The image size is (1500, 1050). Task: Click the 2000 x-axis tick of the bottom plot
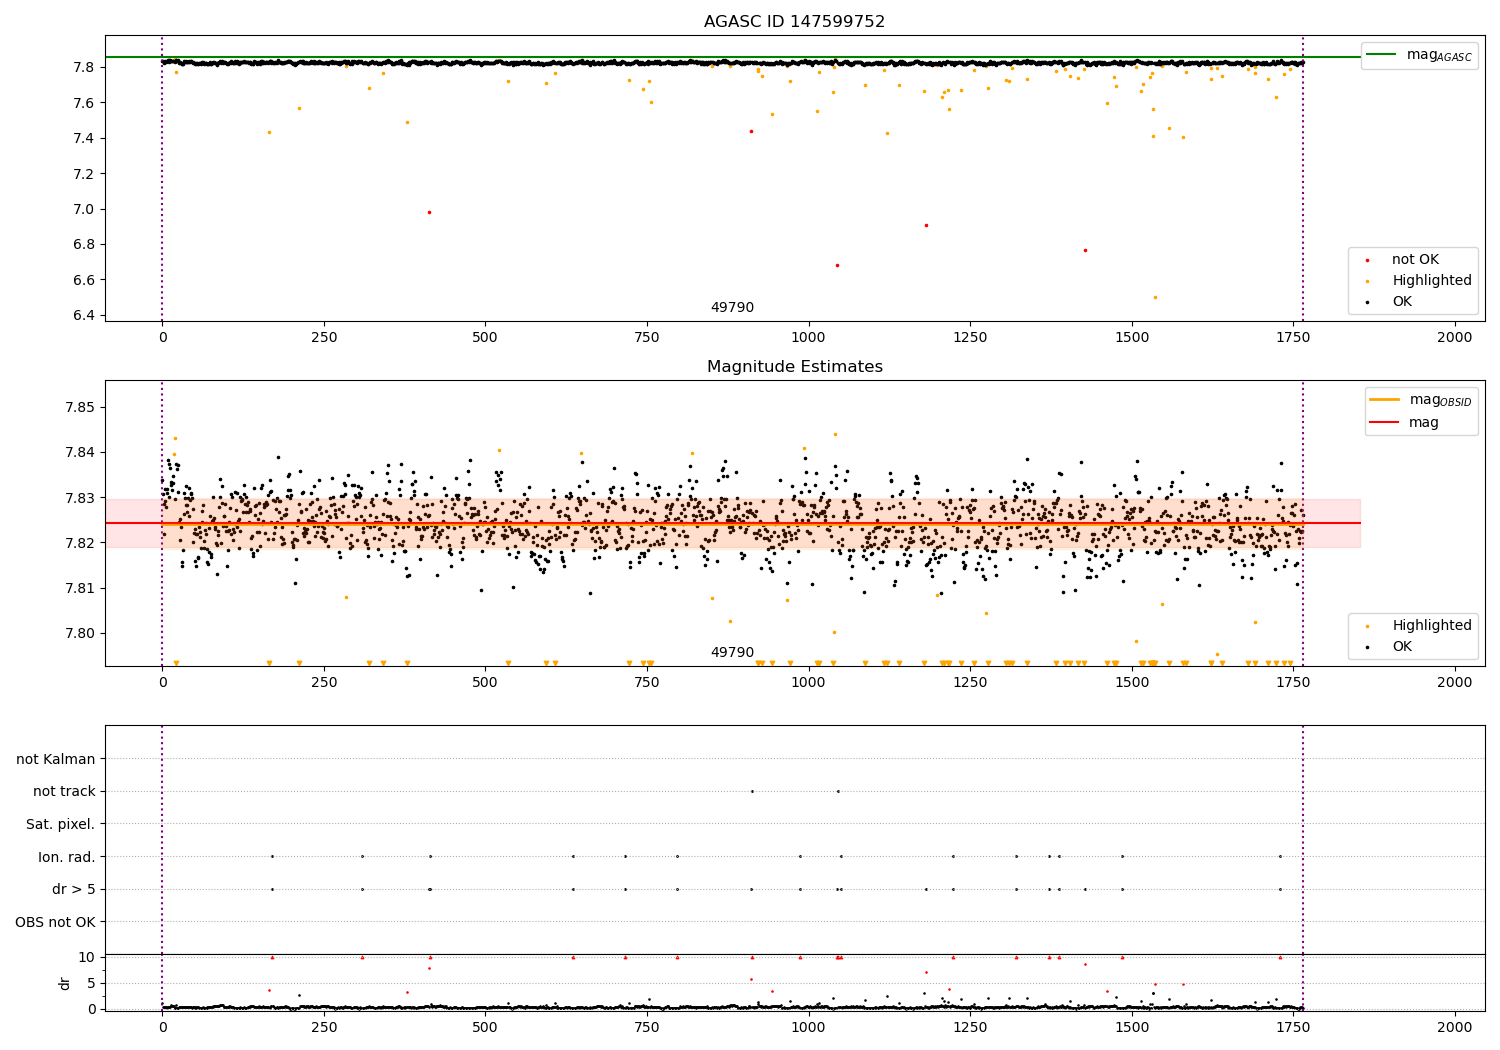tap(1454, 1027)
